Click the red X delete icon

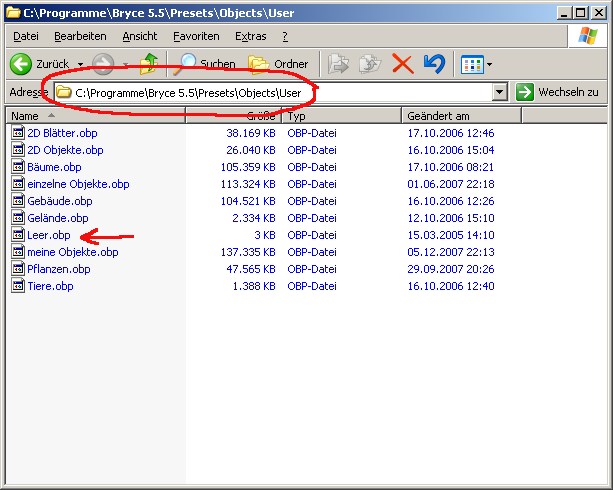point(403,64)
